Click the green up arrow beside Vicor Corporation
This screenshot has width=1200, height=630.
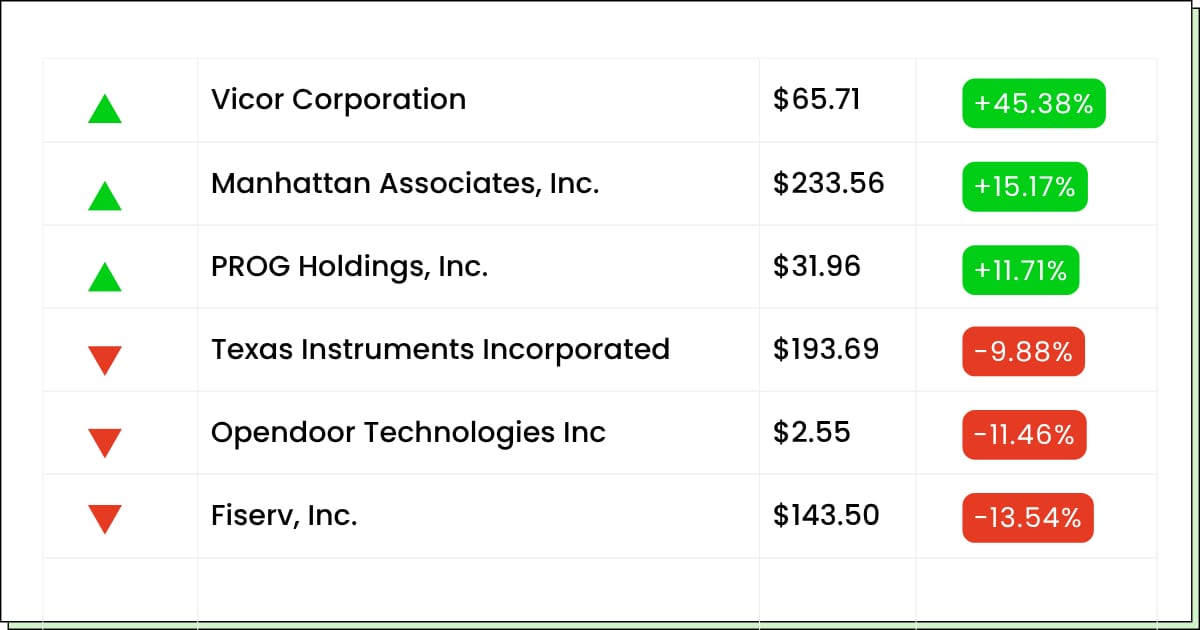pyautogui.click(x=105, y=108)
